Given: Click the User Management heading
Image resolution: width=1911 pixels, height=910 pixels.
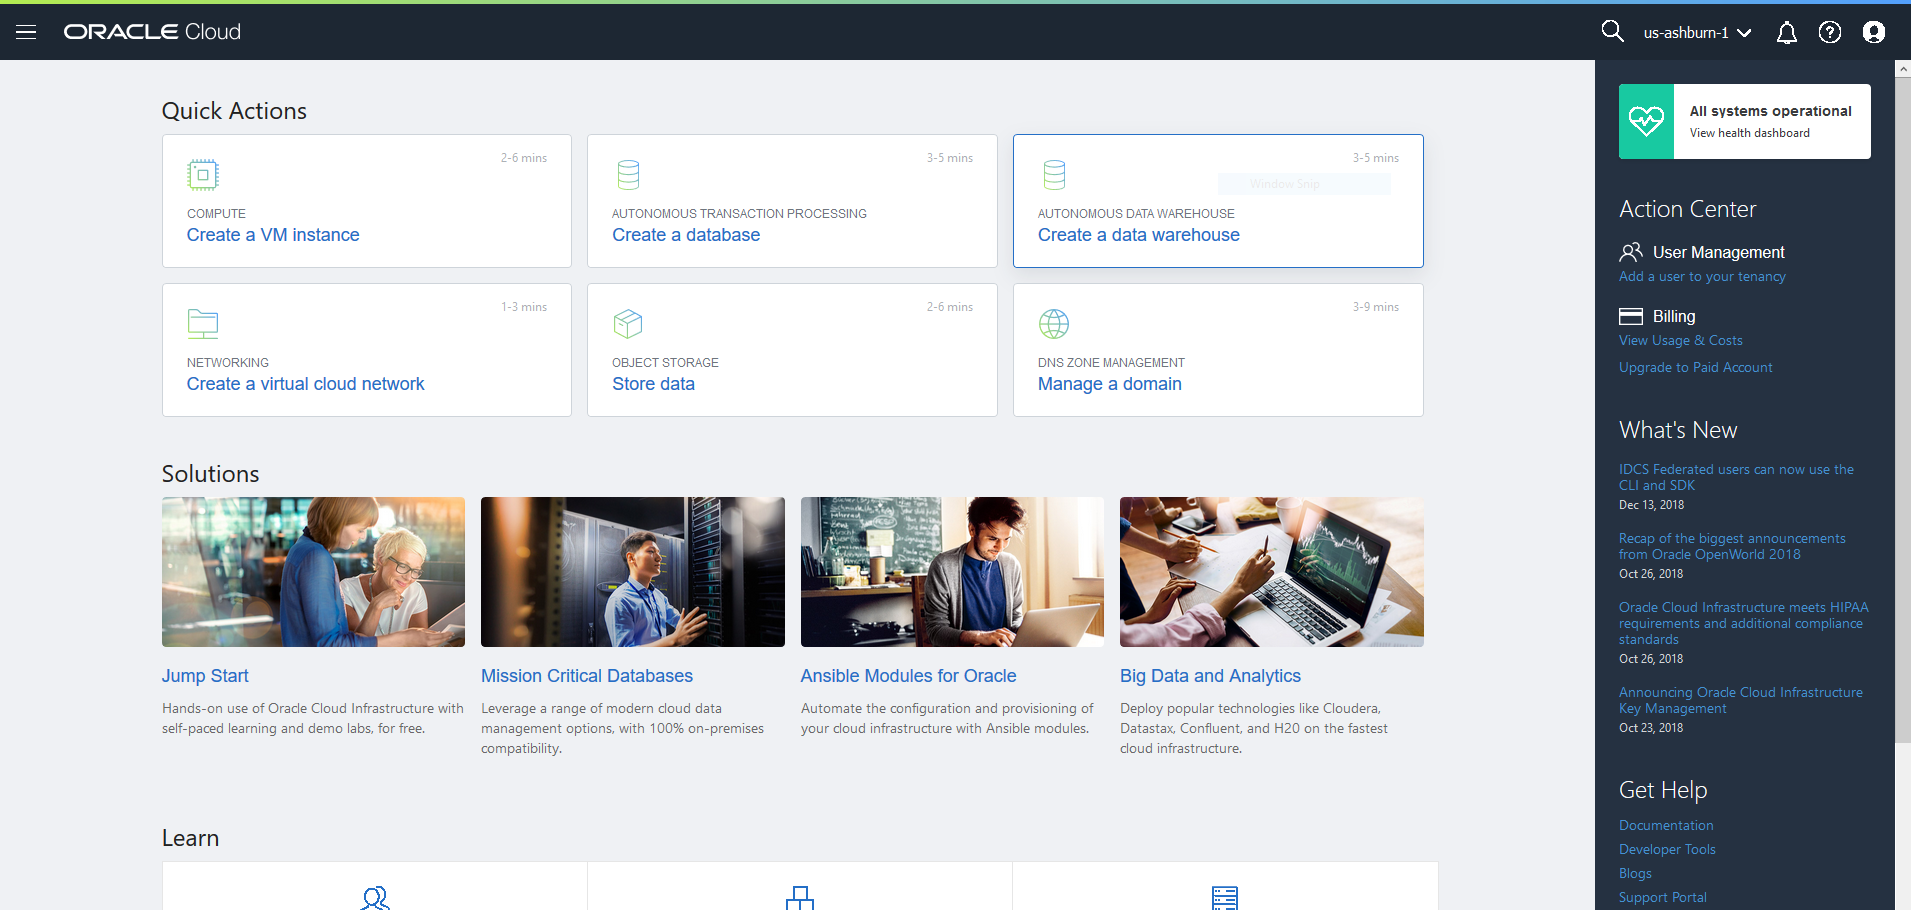Looking at the screenshot, I should [1719, 252].
